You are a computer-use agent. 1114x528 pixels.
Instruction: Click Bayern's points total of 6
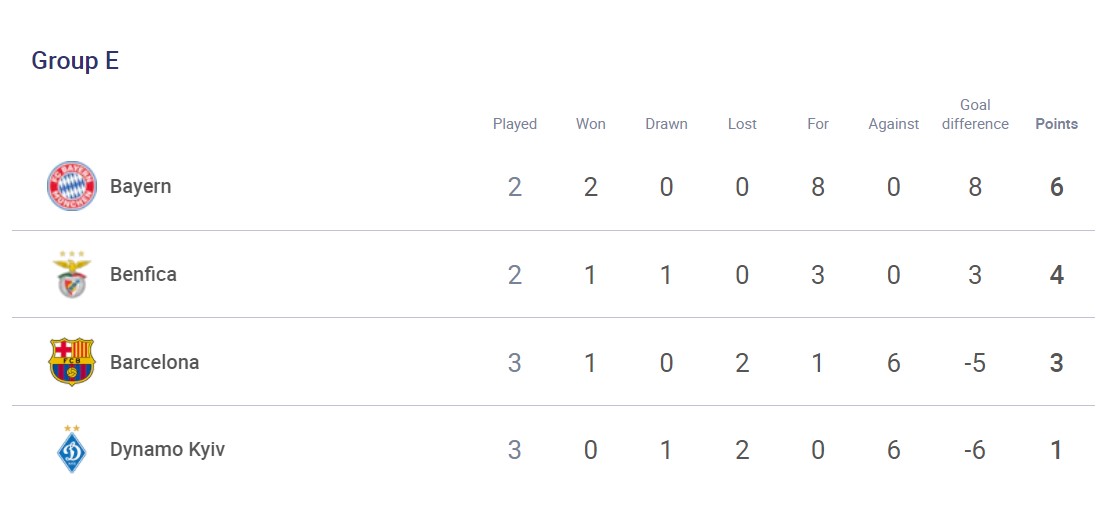point(1056,187)
